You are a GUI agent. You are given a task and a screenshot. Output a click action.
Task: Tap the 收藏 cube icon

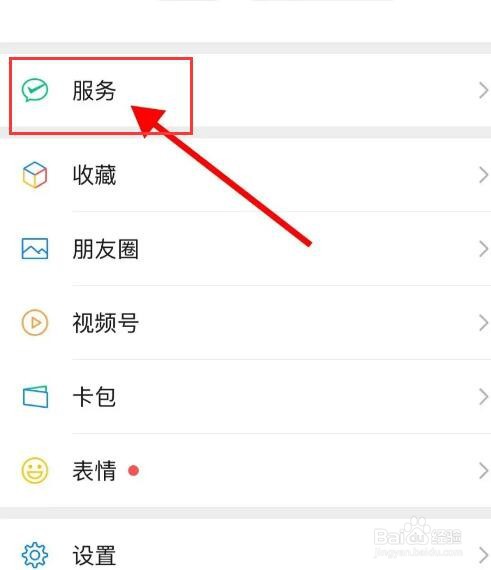(x=35, y=175)
